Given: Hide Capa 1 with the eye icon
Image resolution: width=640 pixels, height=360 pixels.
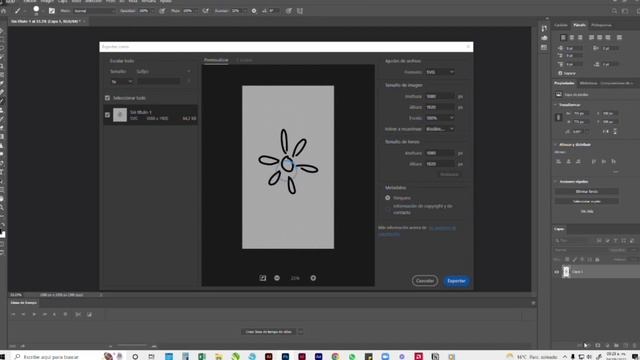Looking at the screenshot, I should pyautogui.click(x=556, y=272).
